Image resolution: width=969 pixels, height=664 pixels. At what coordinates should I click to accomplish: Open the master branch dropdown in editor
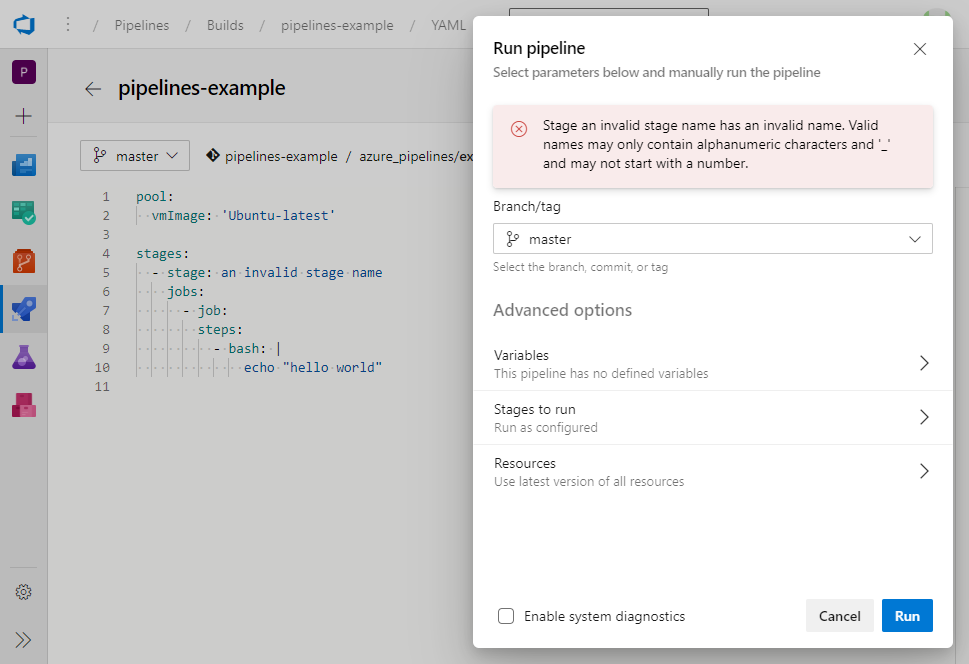(135, 156)
